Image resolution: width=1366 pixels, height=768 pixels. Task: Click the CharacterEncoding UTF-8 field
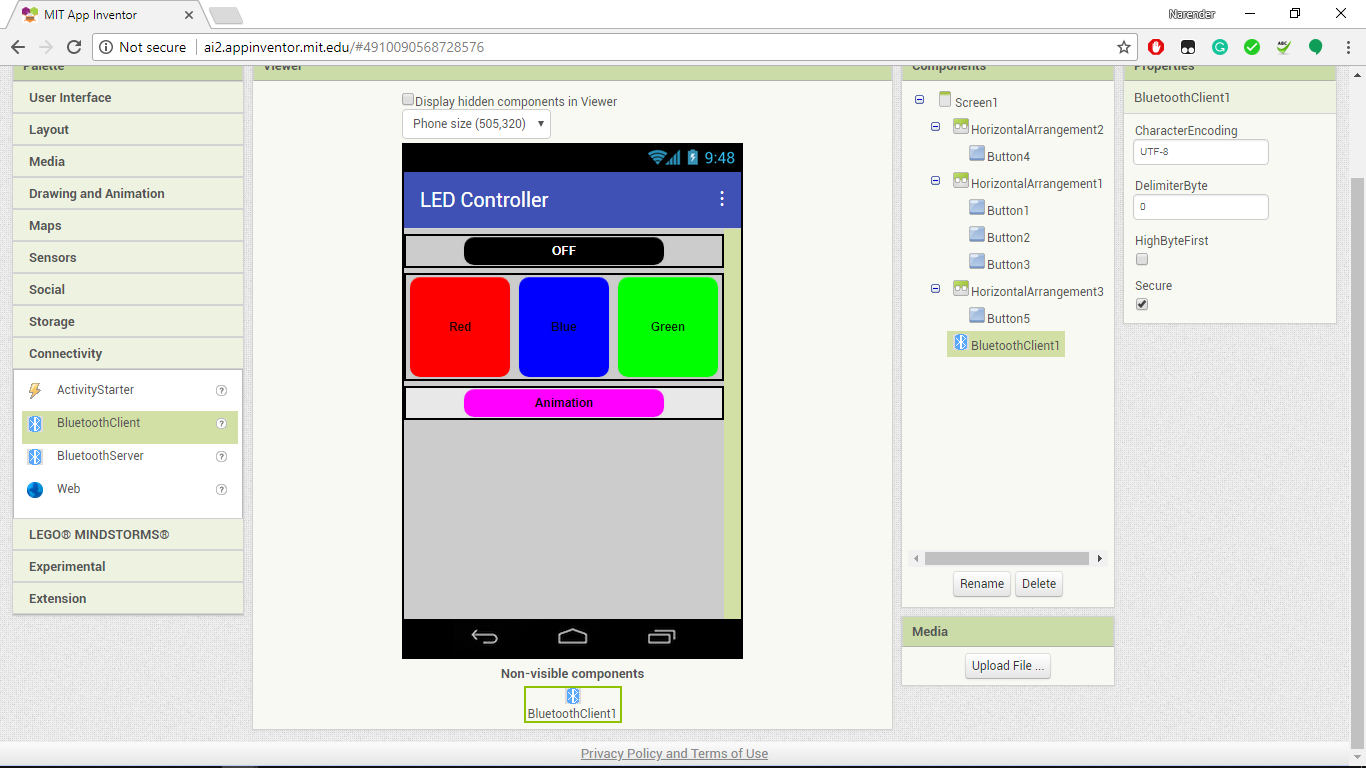point(1201,152)
